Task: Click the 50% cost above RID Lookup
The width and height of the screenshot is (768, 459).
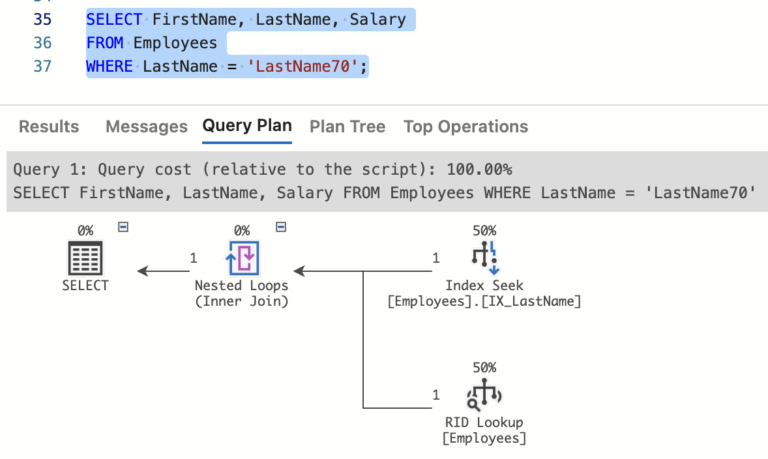Action: tap(484, 367)
